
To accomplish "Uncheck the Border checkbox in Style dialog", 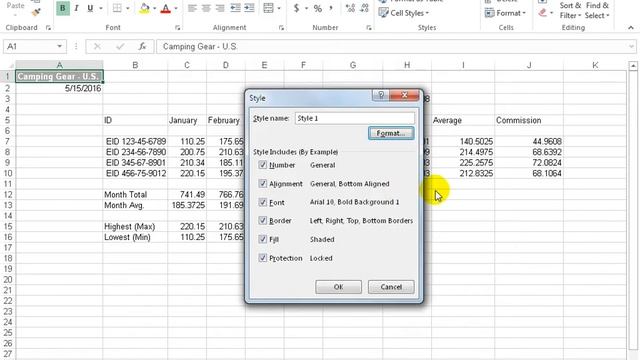I will [262, 220].
